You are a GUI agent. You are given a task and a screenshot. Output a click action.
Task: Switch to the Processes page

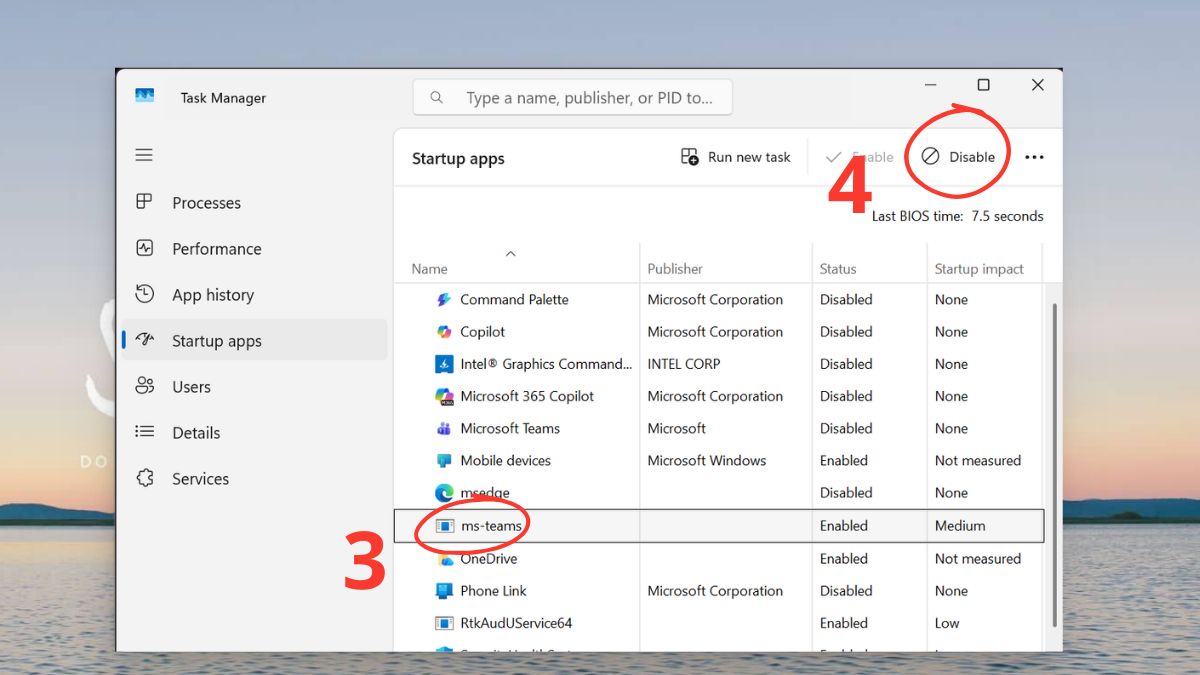click(x=206, y=203)
